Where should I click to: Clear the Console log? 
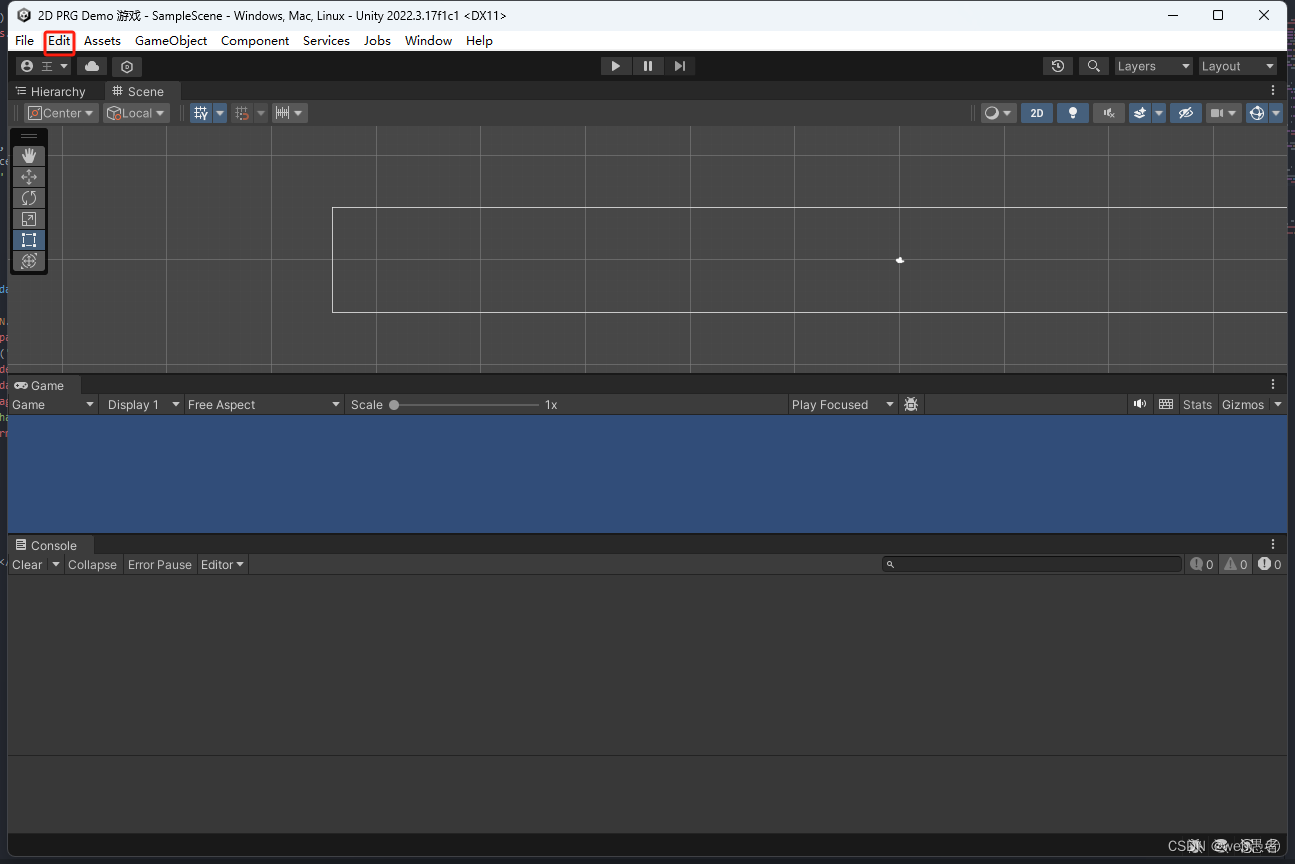click(x=27, y=564)
